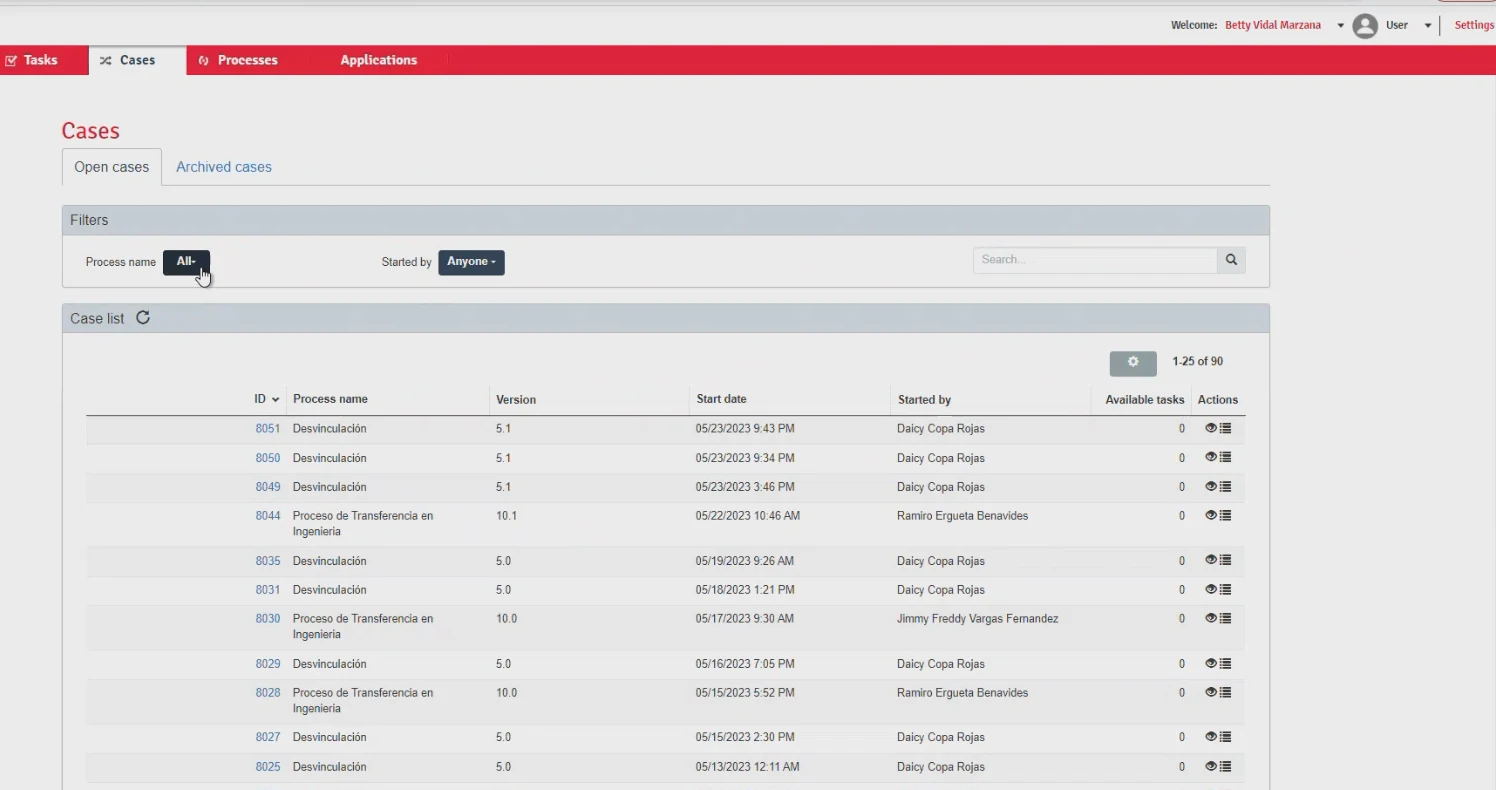Click the start date 05/22/2023 10:46 AM

tap(748, 516)
